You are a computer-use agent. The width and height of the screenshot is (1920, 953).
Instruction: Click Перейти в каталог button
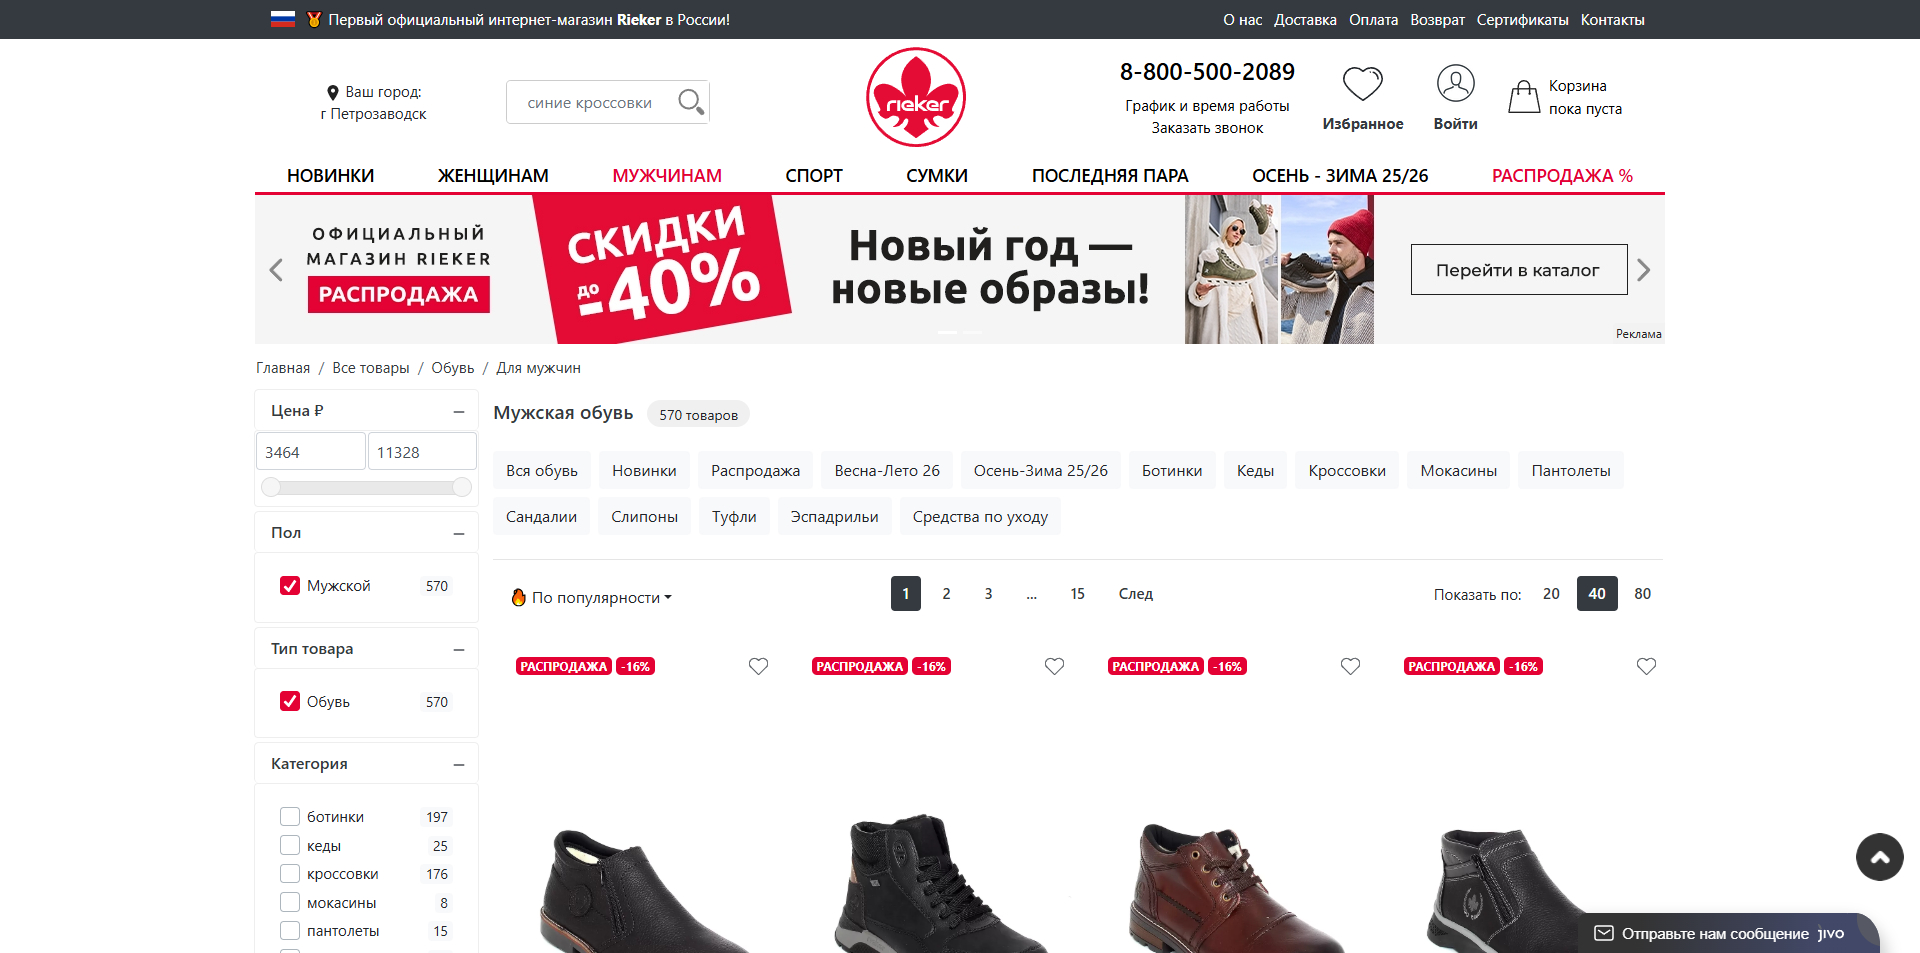1518,270
